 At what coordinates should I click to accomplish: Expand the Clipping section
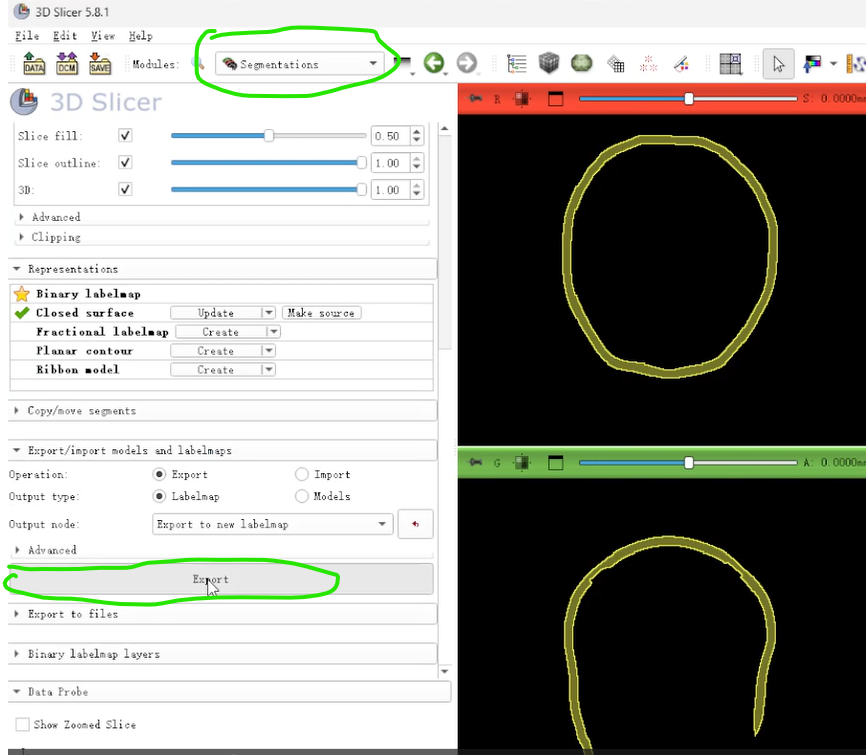[221, 237]
